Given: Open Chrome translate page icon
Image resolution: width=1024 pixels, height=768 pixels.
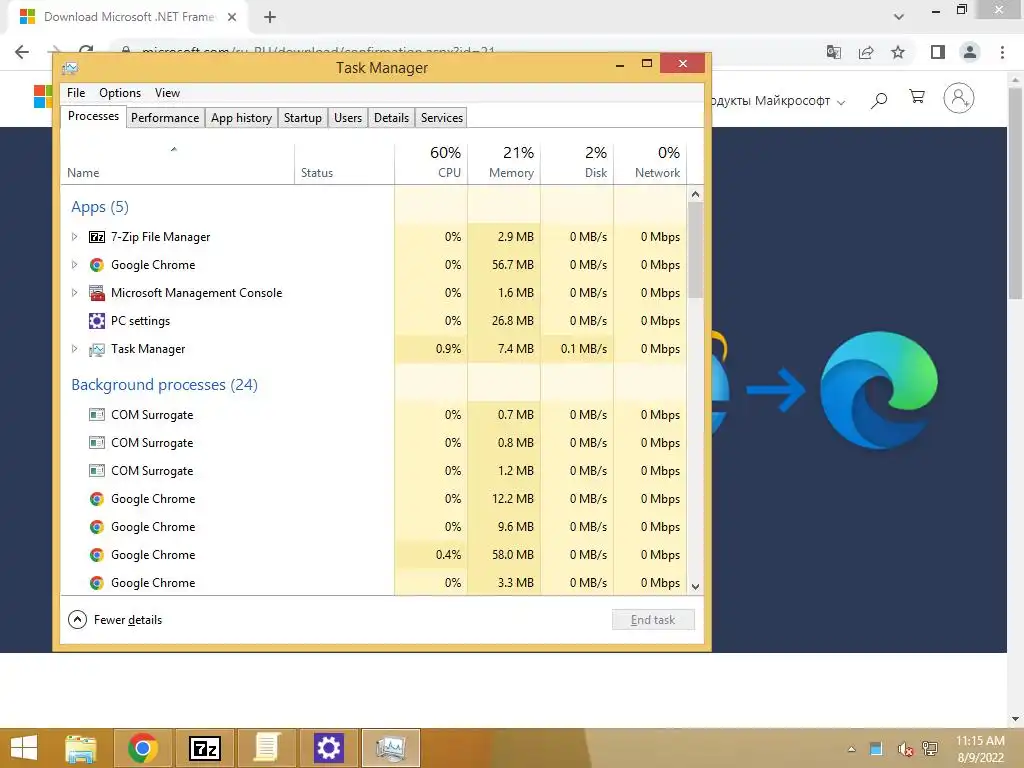Looking at the screenshot, I should [833, 52].
